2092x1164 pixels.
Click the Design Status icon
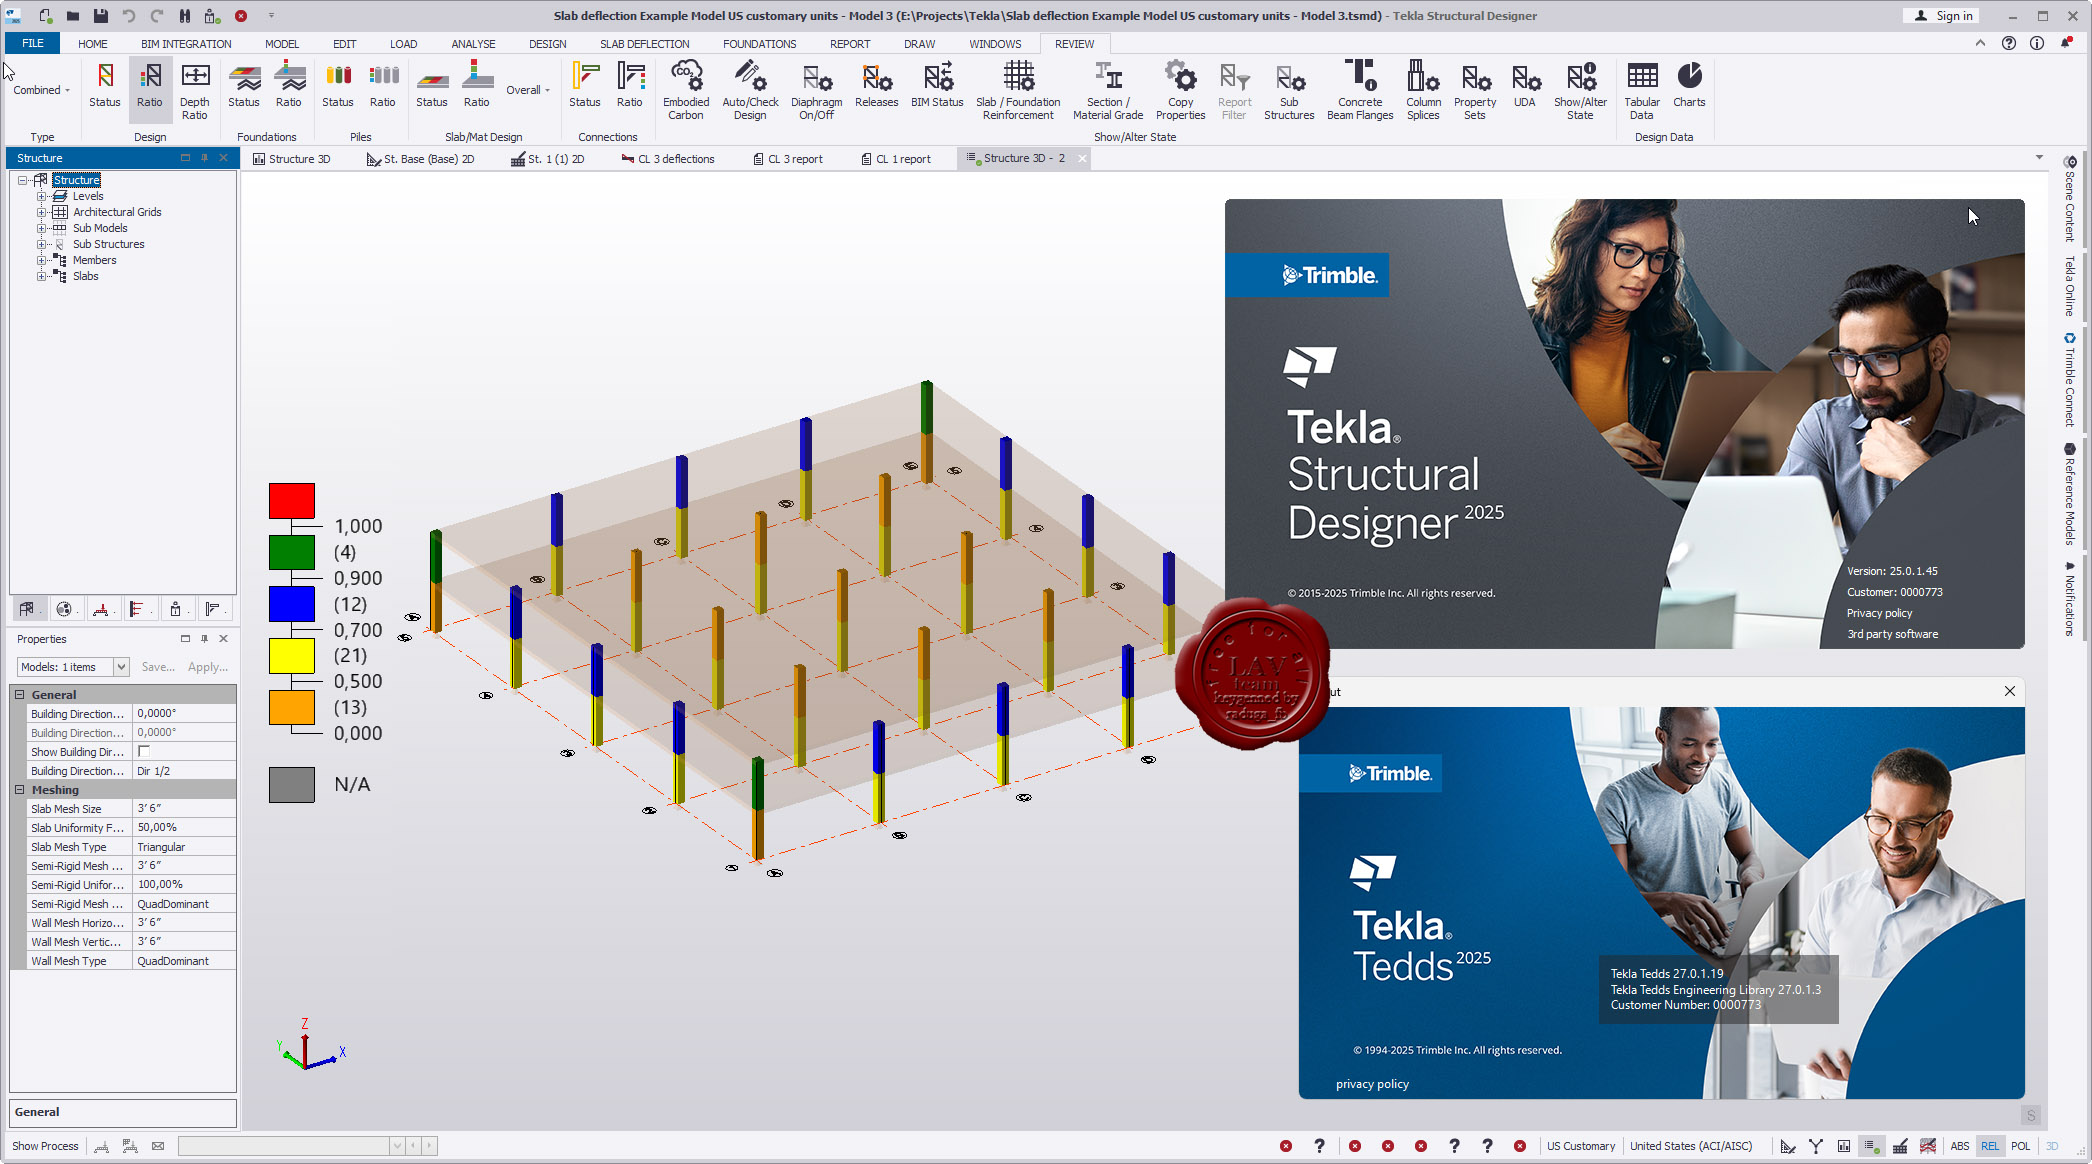(x=105, y=84)
